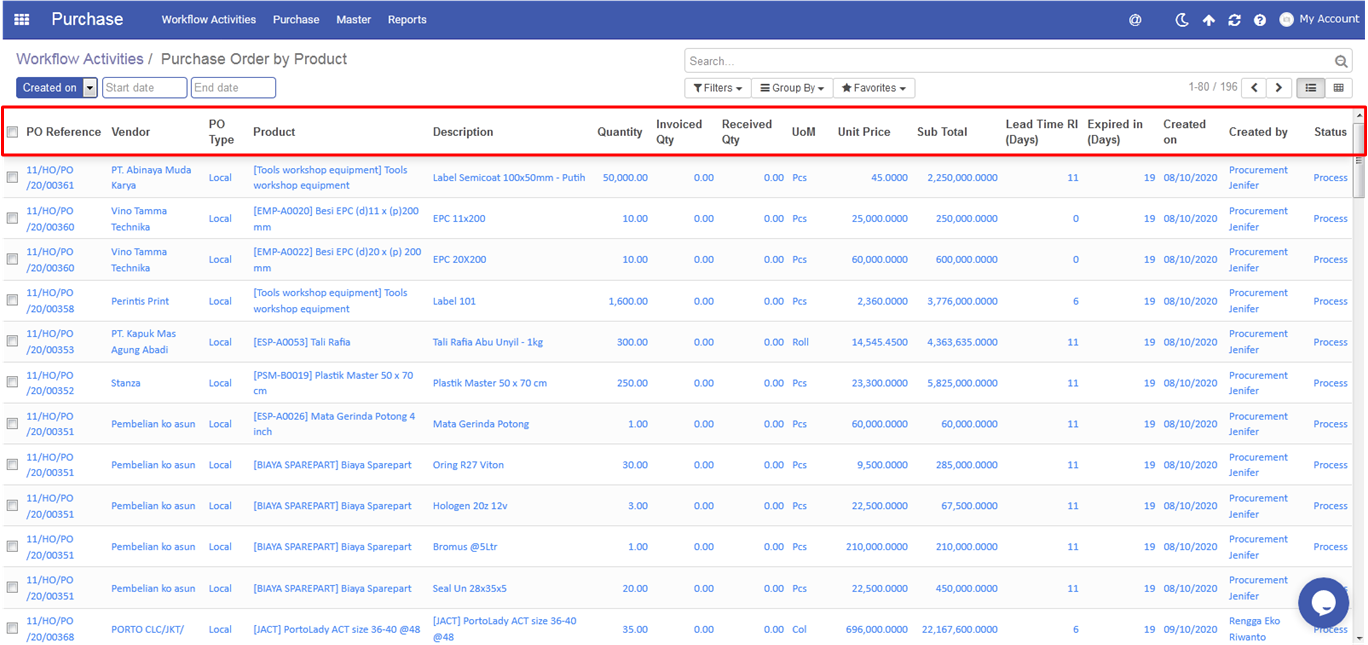Click the Start date input field

pos(144,88)
